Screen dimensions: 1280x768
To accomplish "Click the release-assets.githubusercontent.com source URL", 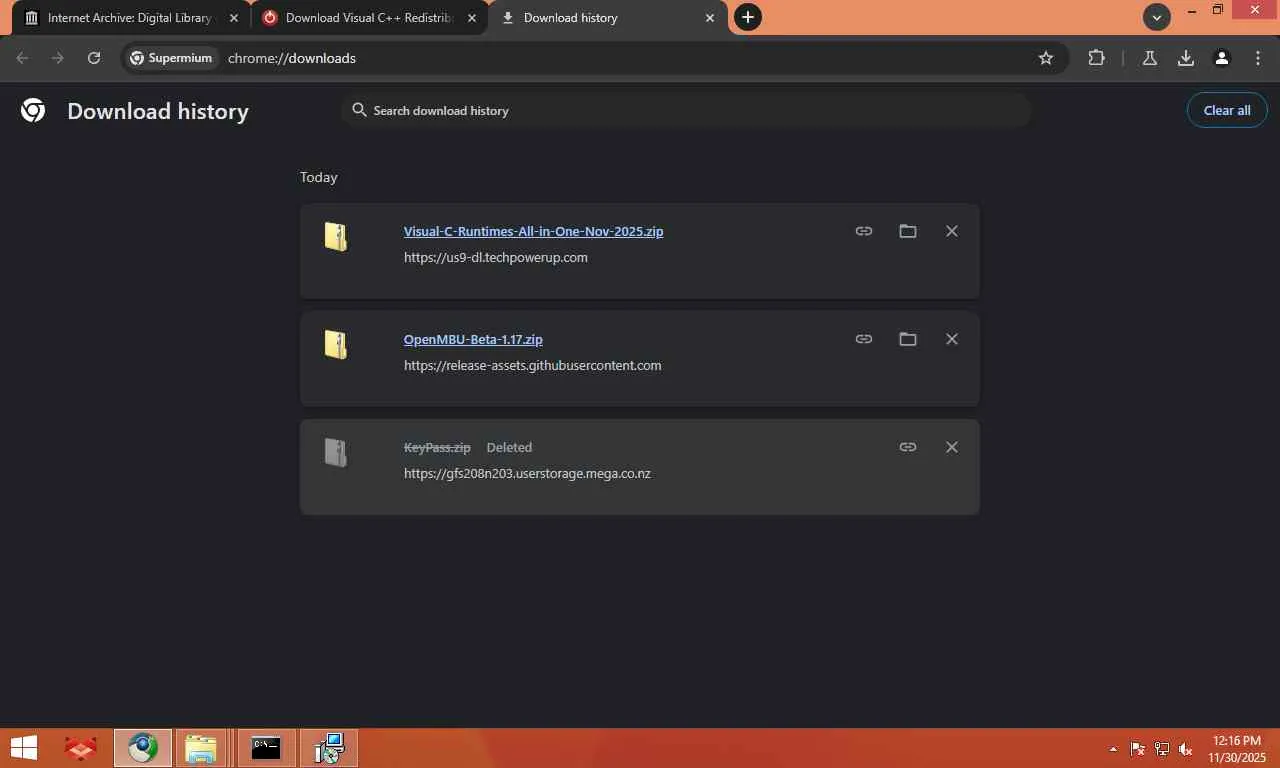I will (533, 365).
